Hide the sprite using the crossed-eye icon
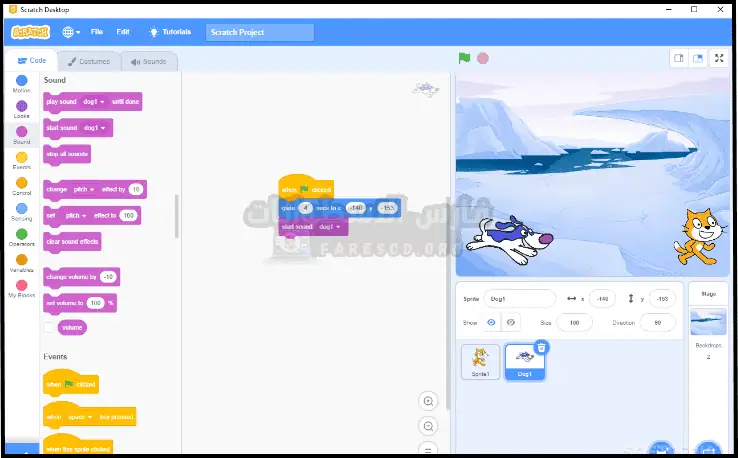Image resolution: width=738 pixels, height=458 pixels. (x=511, y=322)
